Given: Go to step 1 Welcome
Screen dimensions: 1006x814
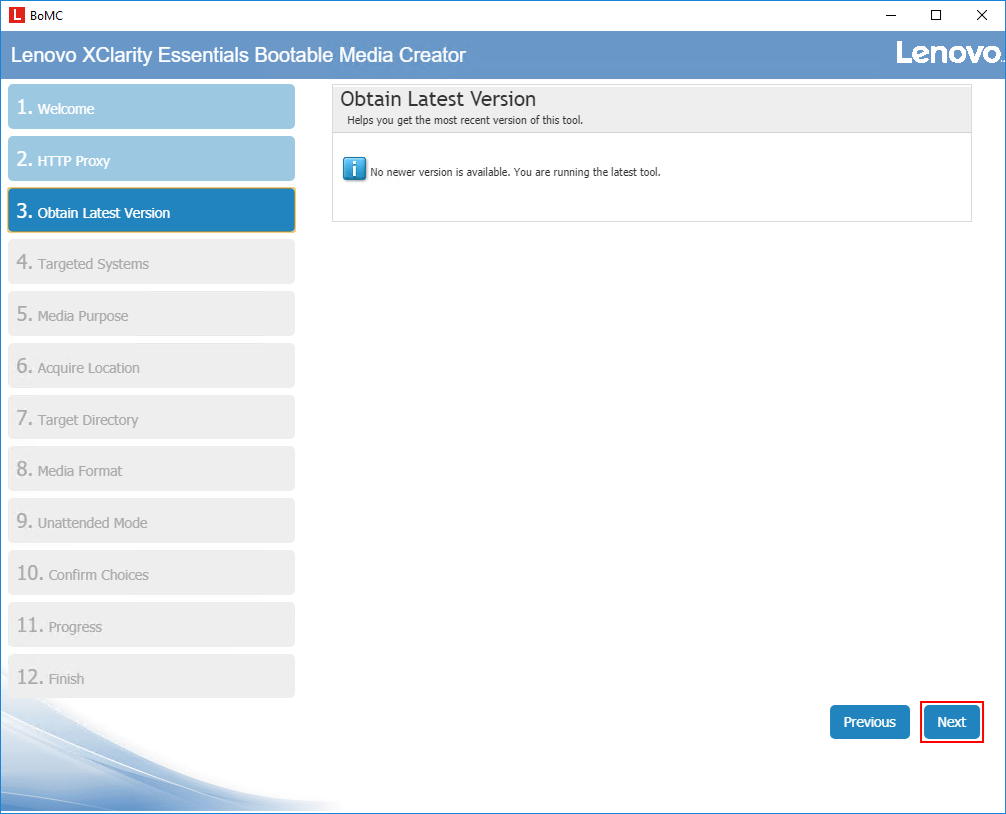Looking at the screenshot, I should [151, 106].
